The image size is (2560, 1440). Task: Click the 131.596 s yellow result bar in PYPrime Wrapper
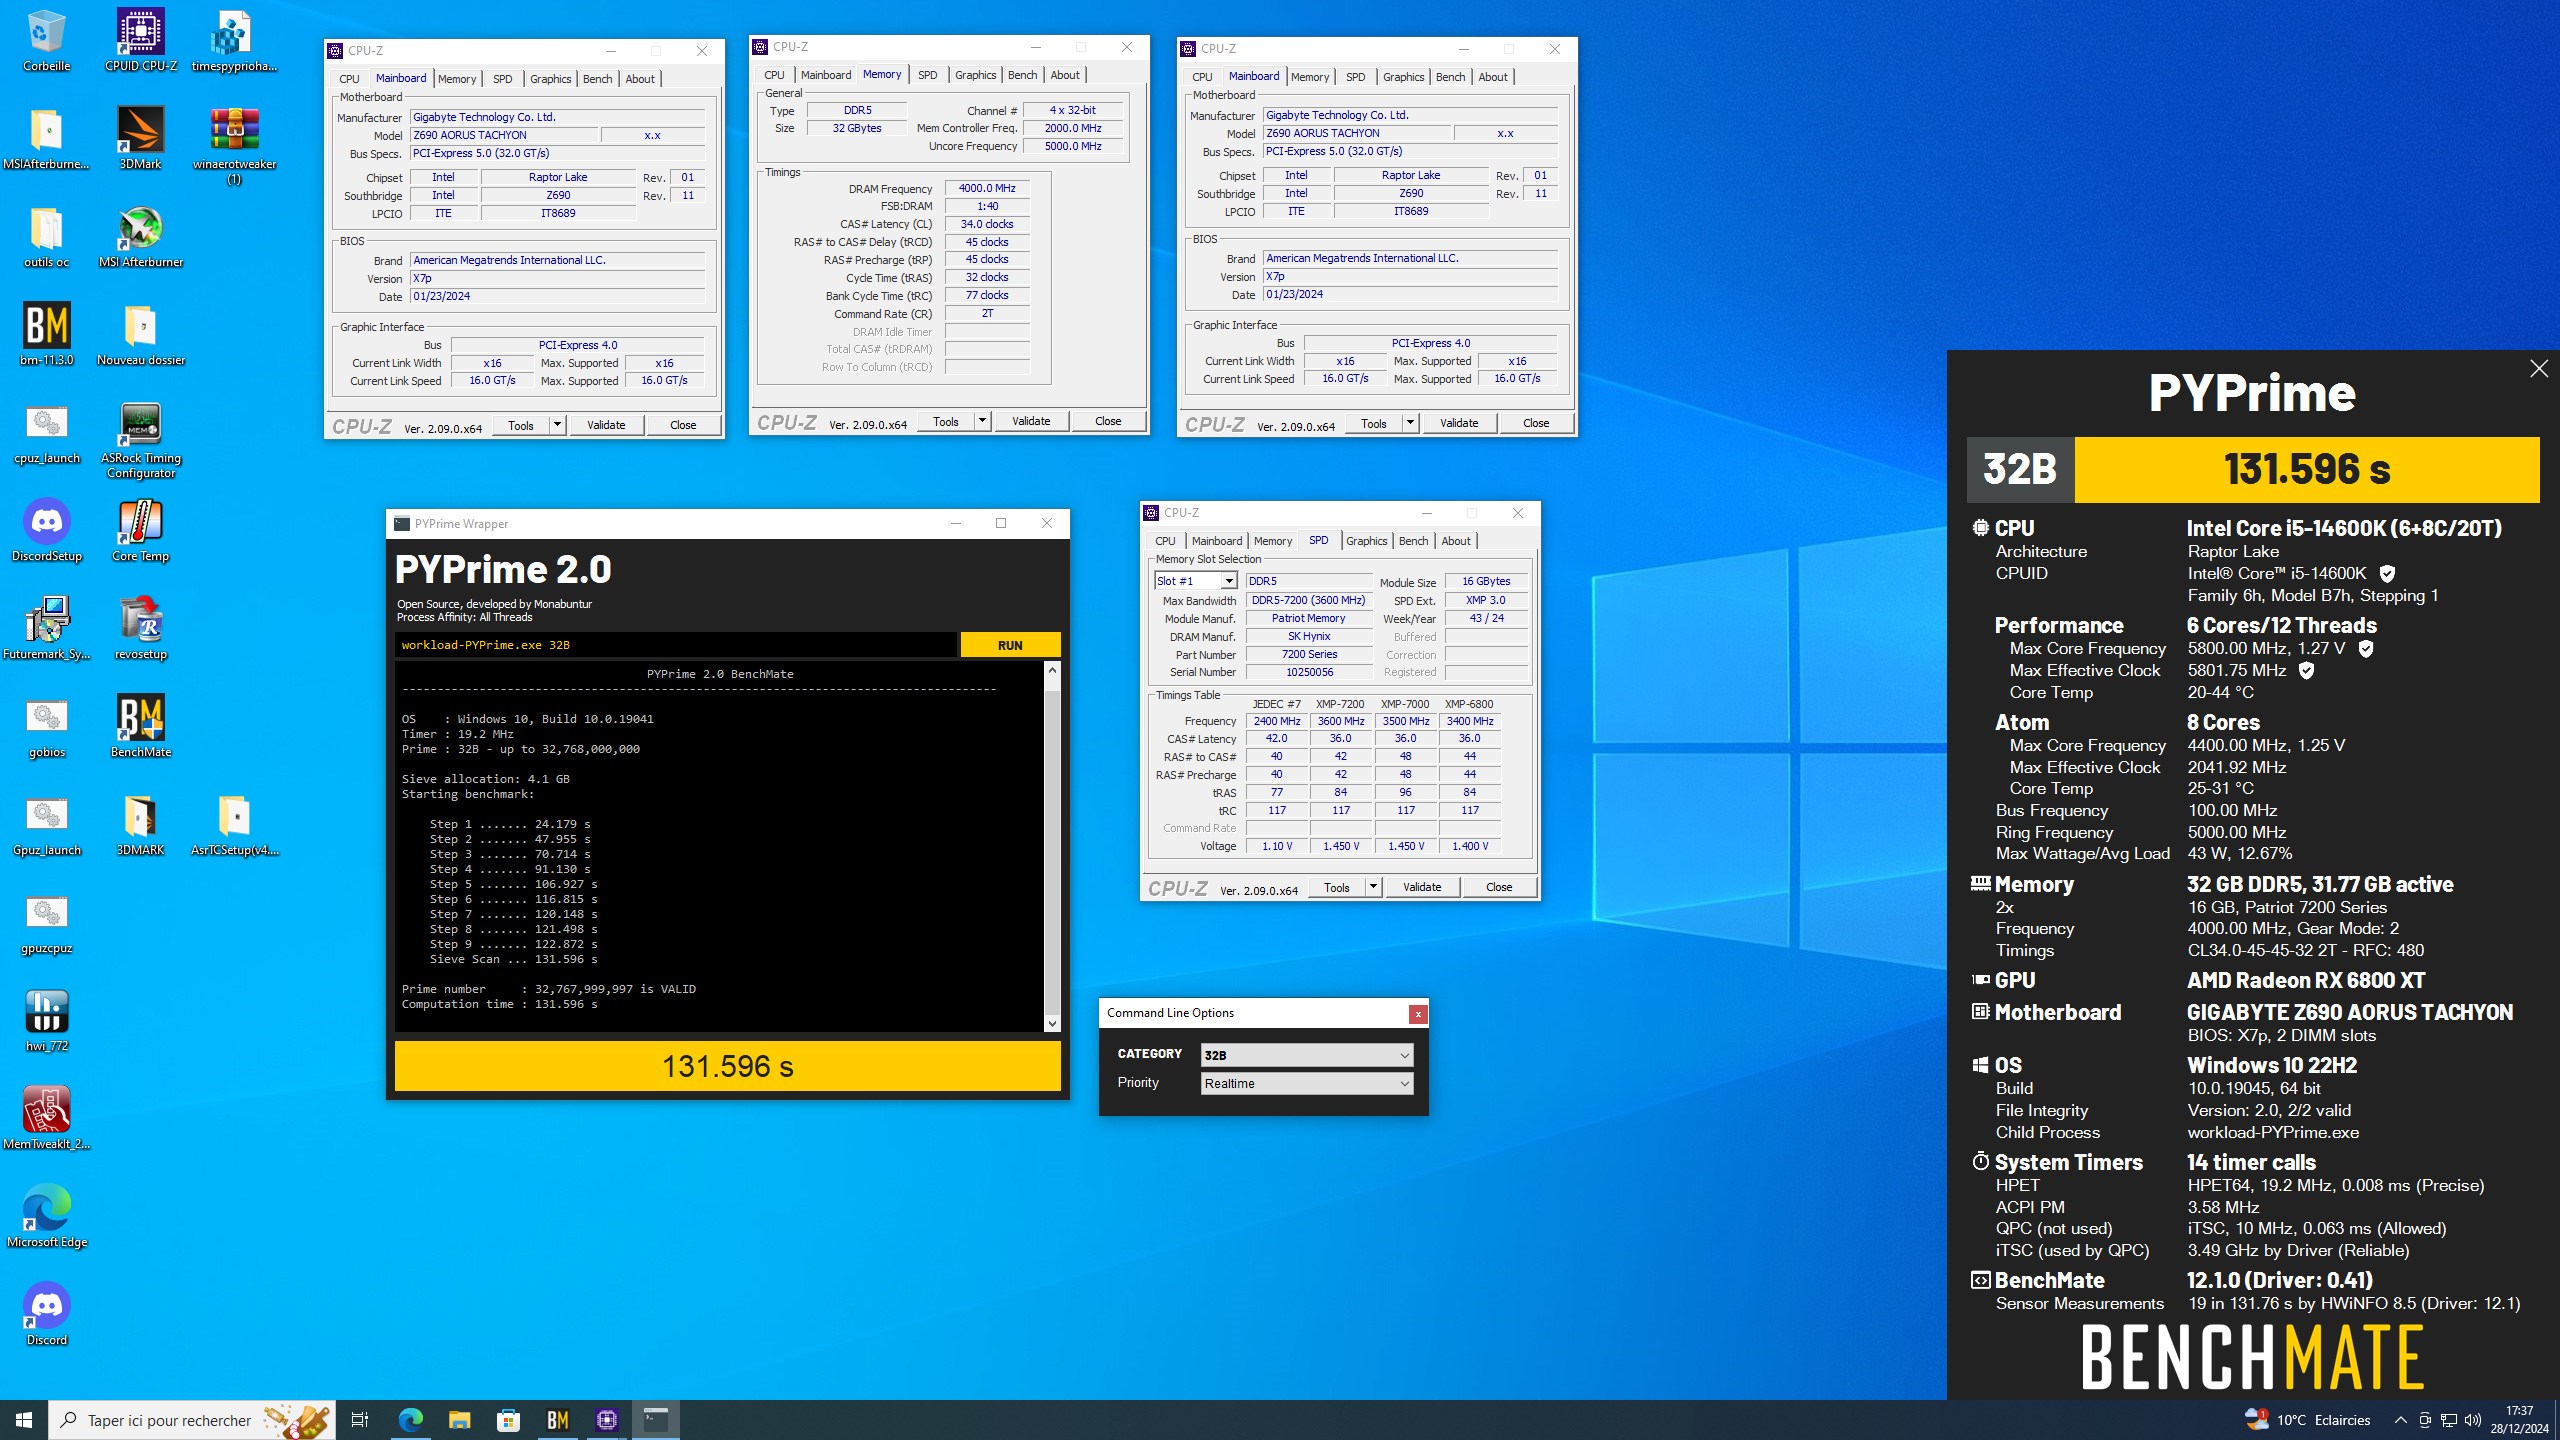coord(728,1066)
